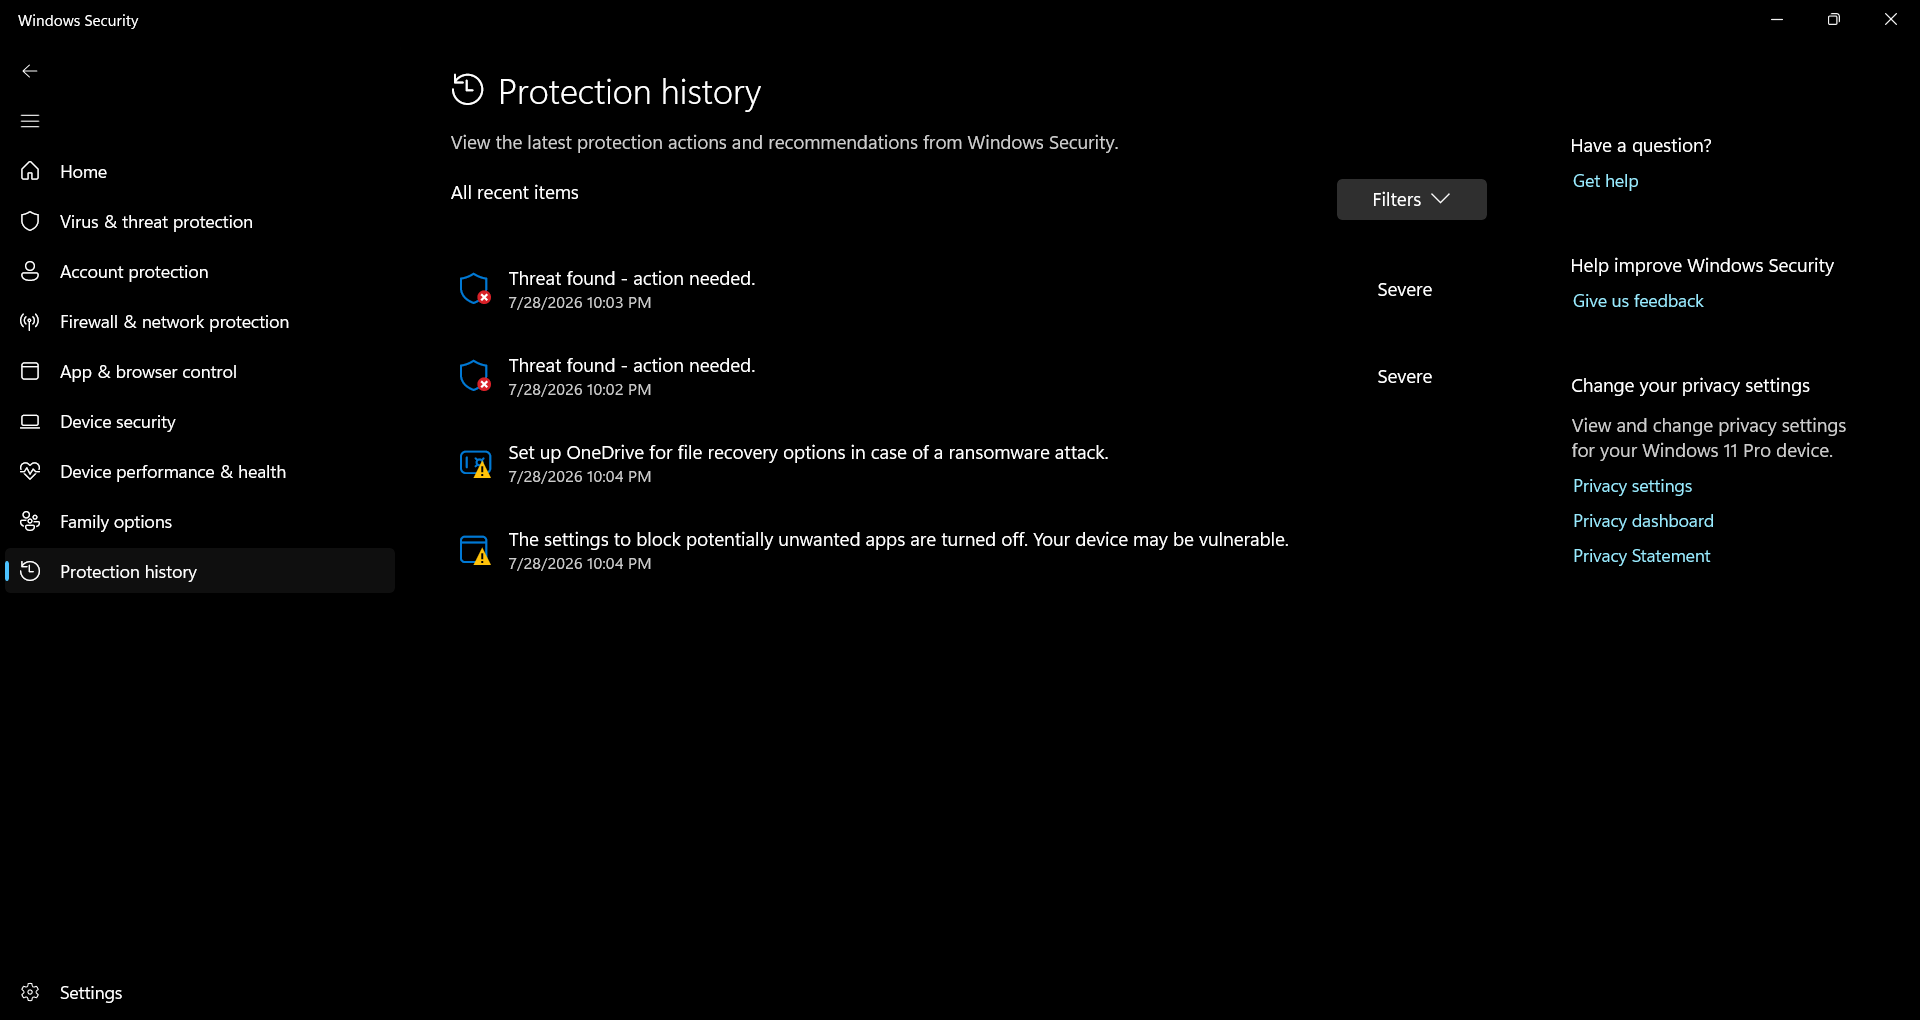Expand threat found entry from 10:02 PM

pyautogui.click(x=968, y=376)
